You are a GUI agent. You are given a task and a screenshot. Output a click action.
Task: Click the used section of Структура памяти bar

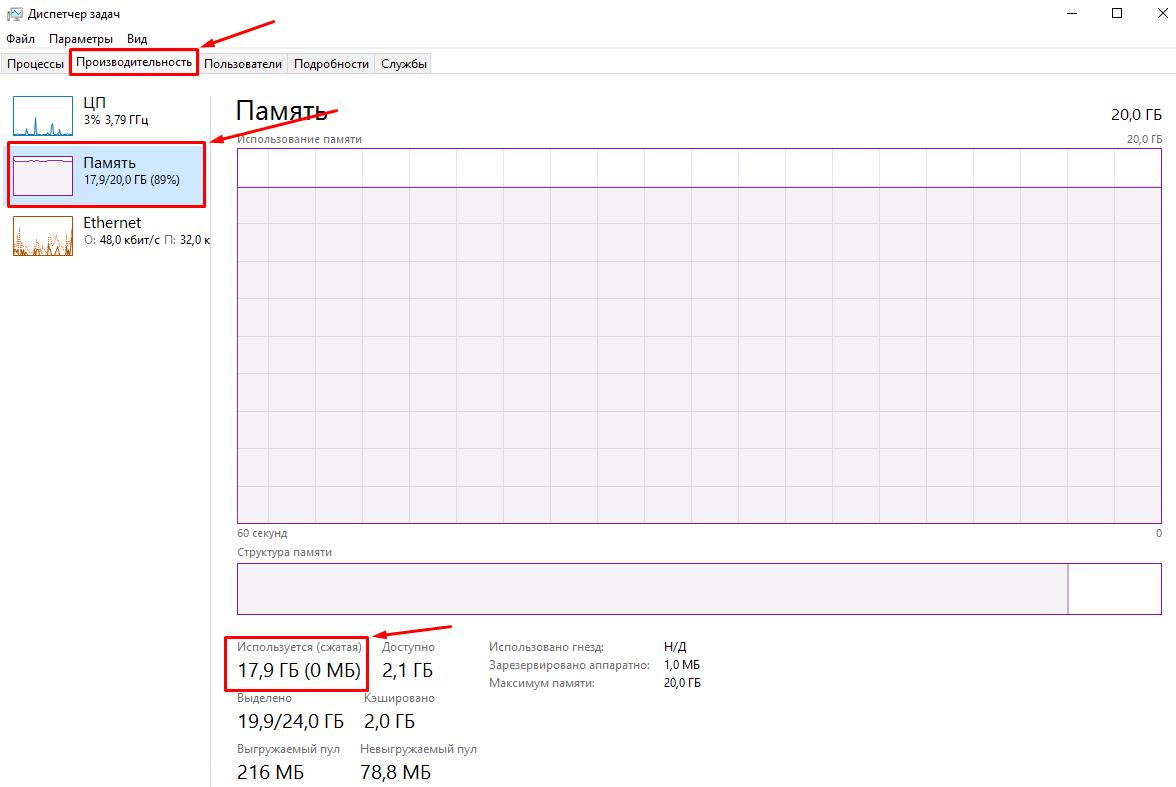[x=652, y=588]
